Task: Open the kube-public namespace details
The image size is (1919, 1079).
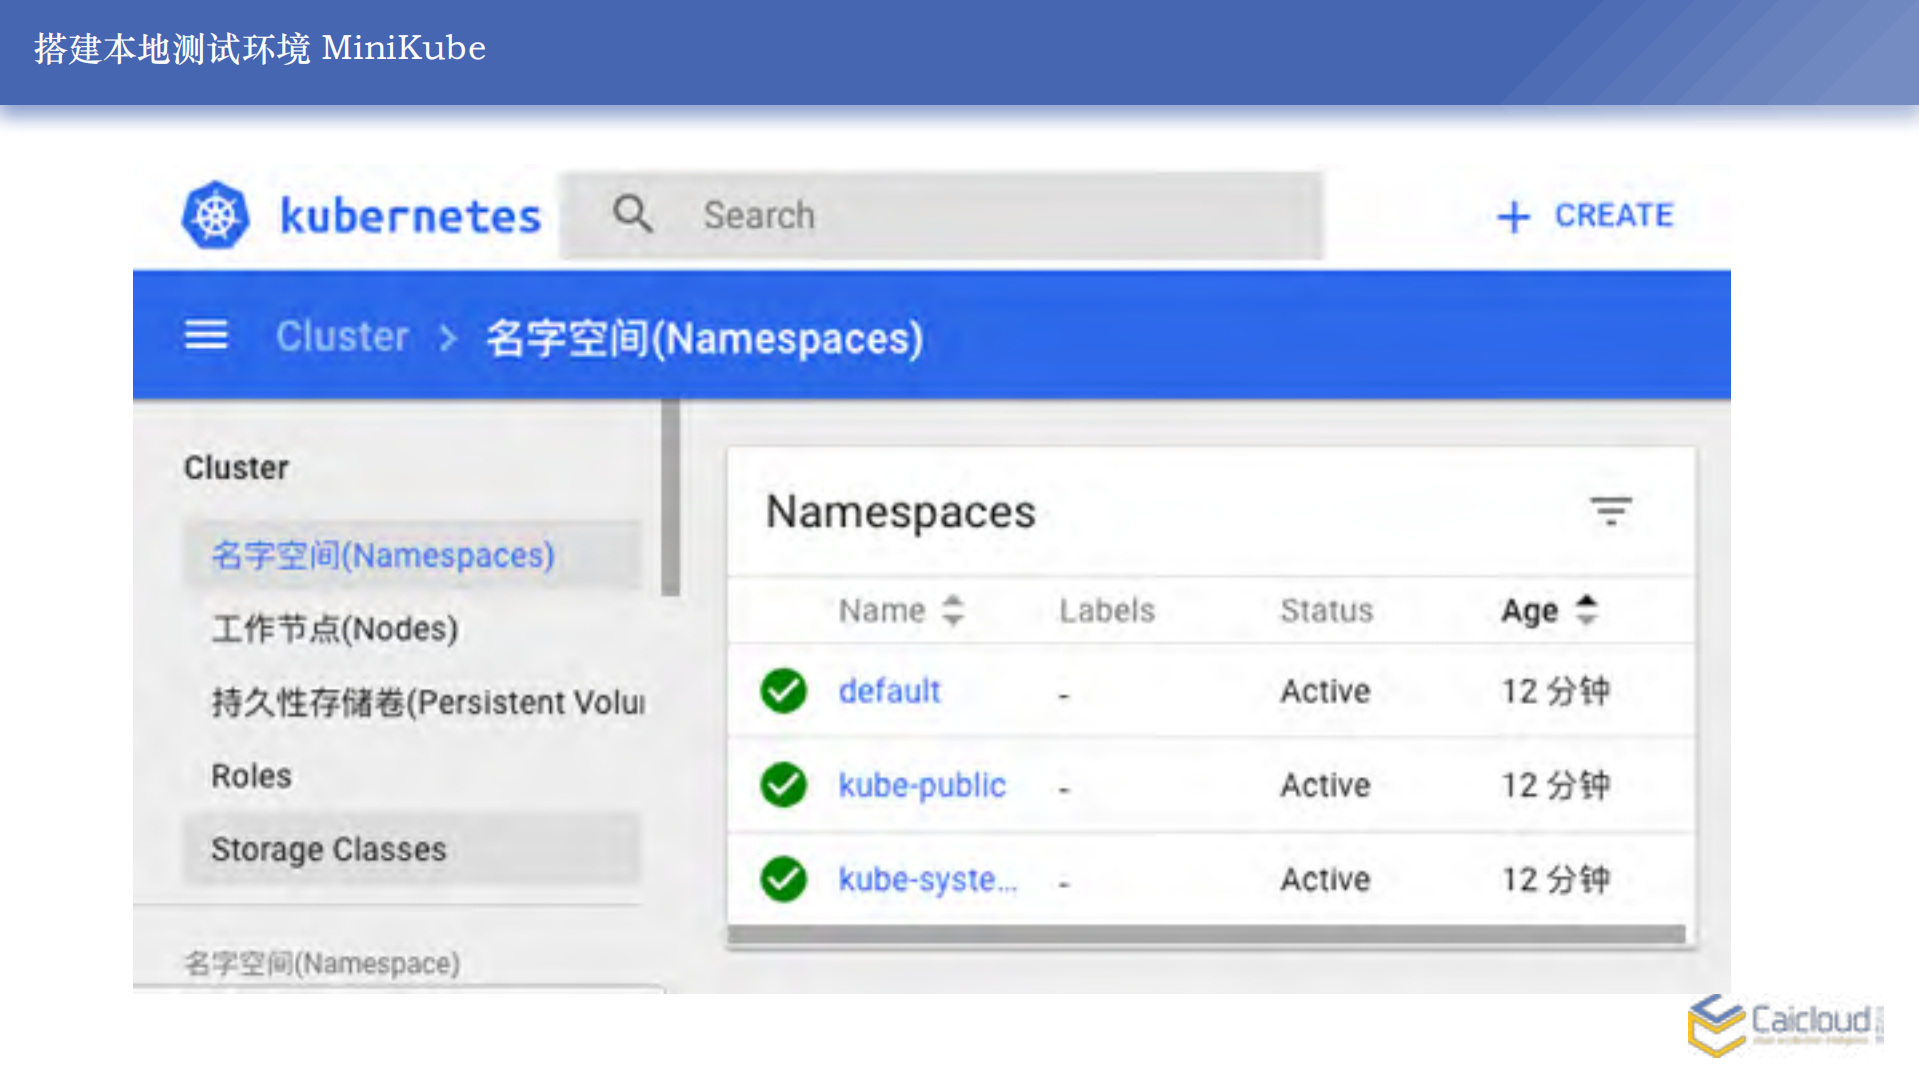Action: click(x=921, y=786)
